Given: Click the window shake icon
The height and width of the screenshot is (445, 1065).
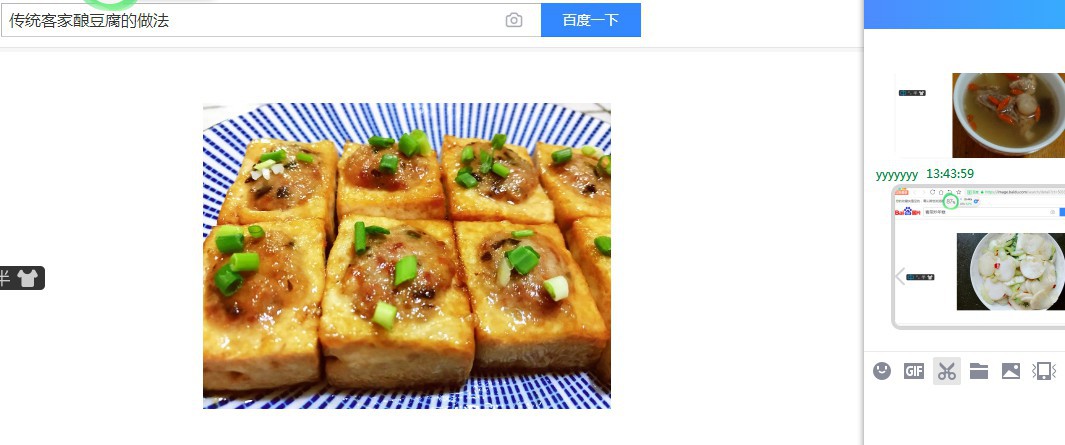Looking at the screenshot, I should [x=1044, y=371].
